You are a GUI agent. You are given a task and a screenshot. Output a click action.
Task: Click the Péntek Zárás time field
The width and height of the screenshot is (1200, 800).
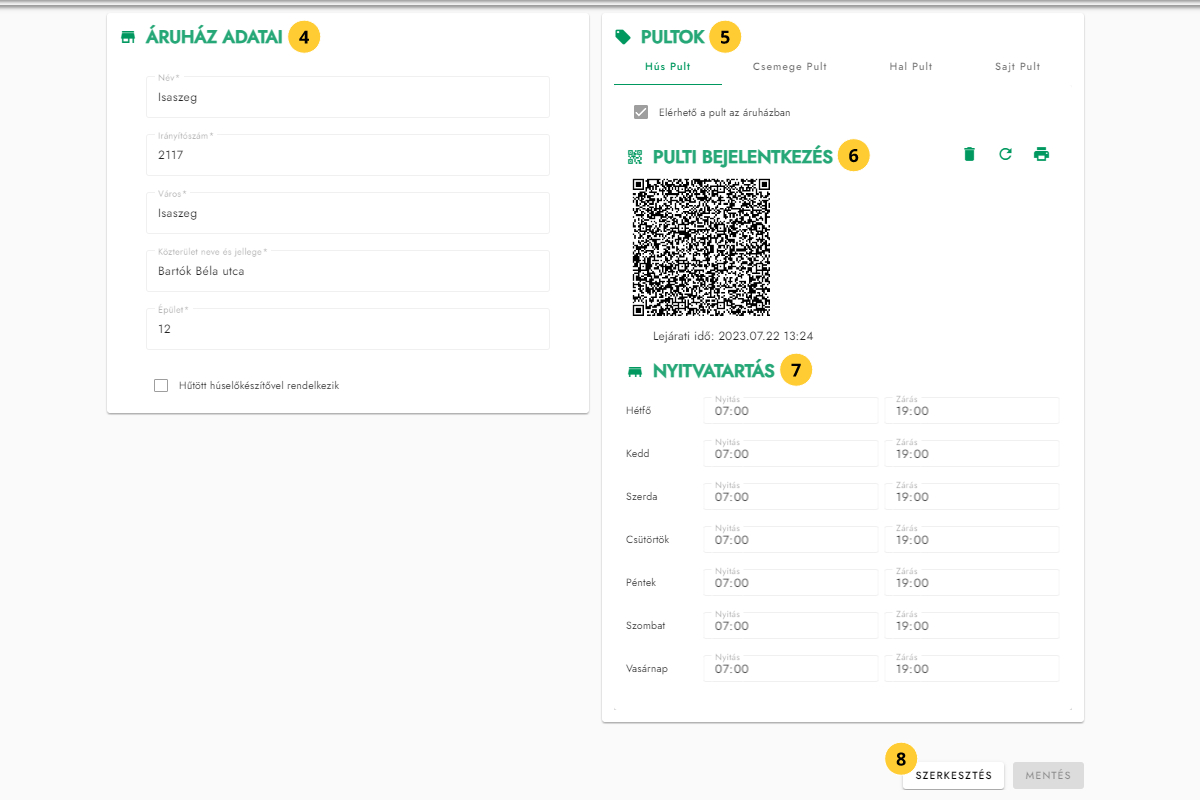[x=972, y=583]
